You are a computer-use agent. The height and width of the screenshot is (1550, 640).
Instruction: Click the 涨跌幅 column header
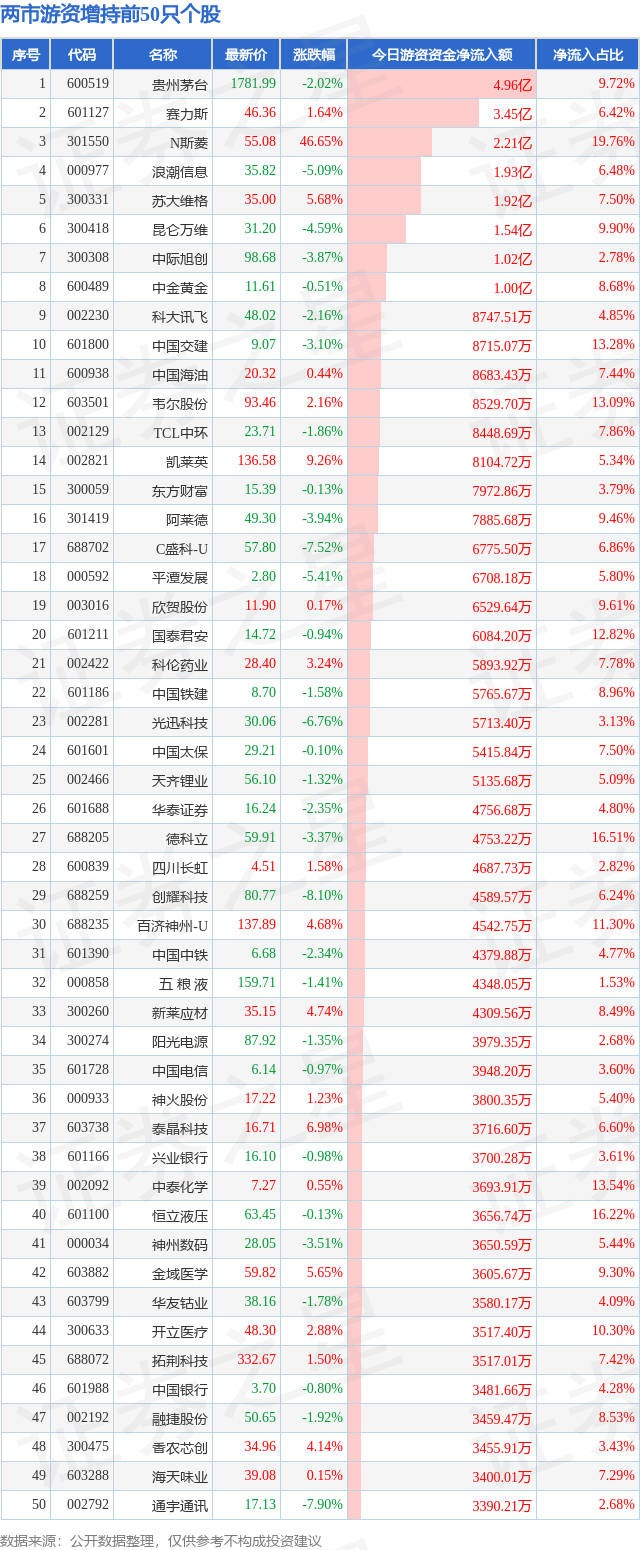(313, 55)
